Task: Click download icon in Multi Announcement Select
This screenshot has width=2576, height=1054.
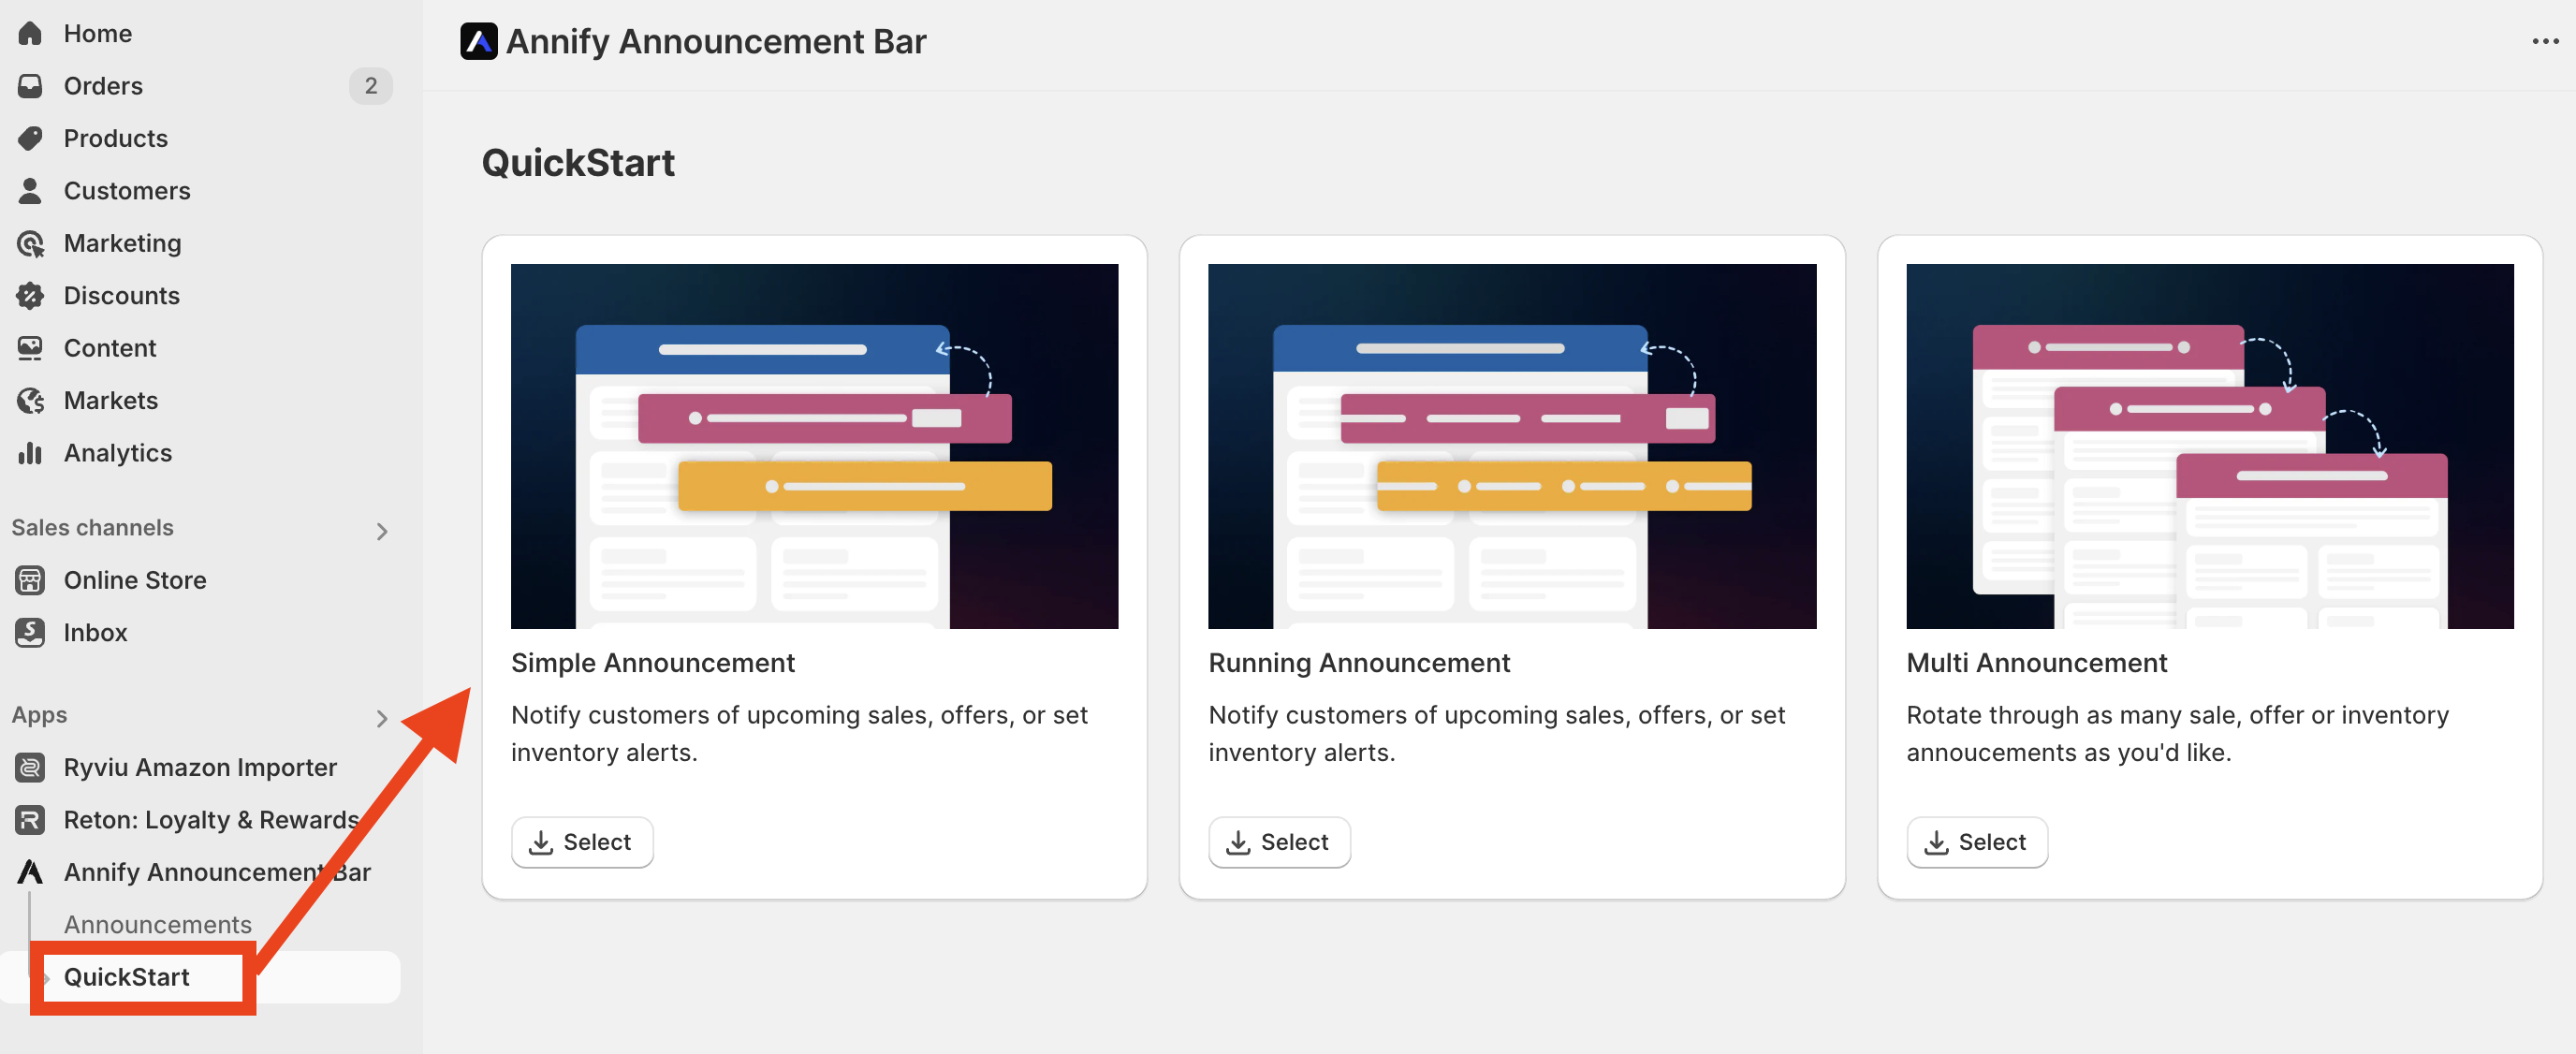Action: pyautogui.click(x=1937, y=842)
